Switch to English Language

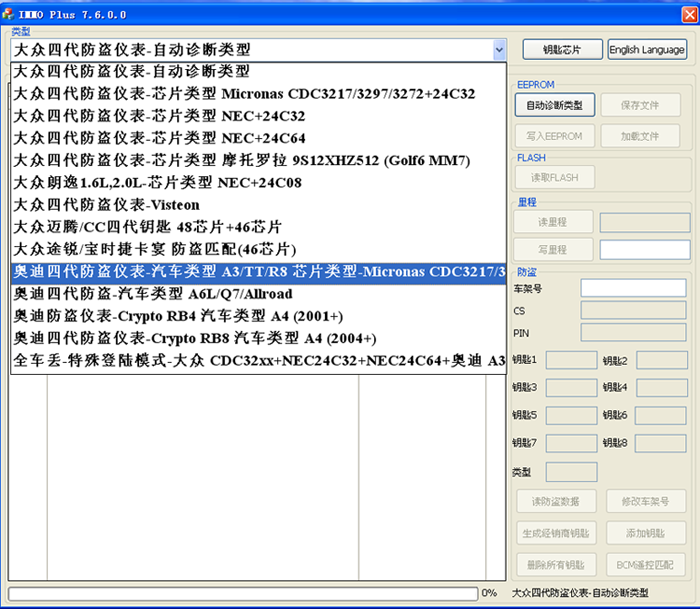pyautogui.click(x=647, y=49)
